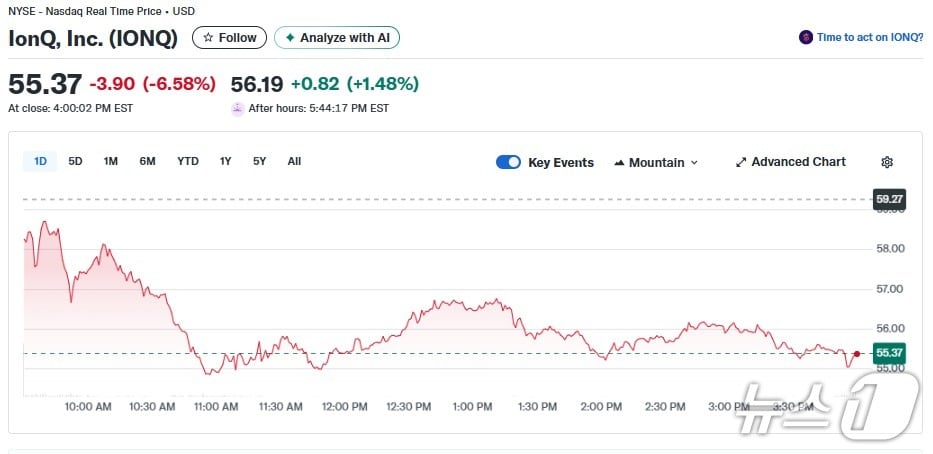933x454 pixels.
Task: Switch to the 5D time range
Action: 75,161
